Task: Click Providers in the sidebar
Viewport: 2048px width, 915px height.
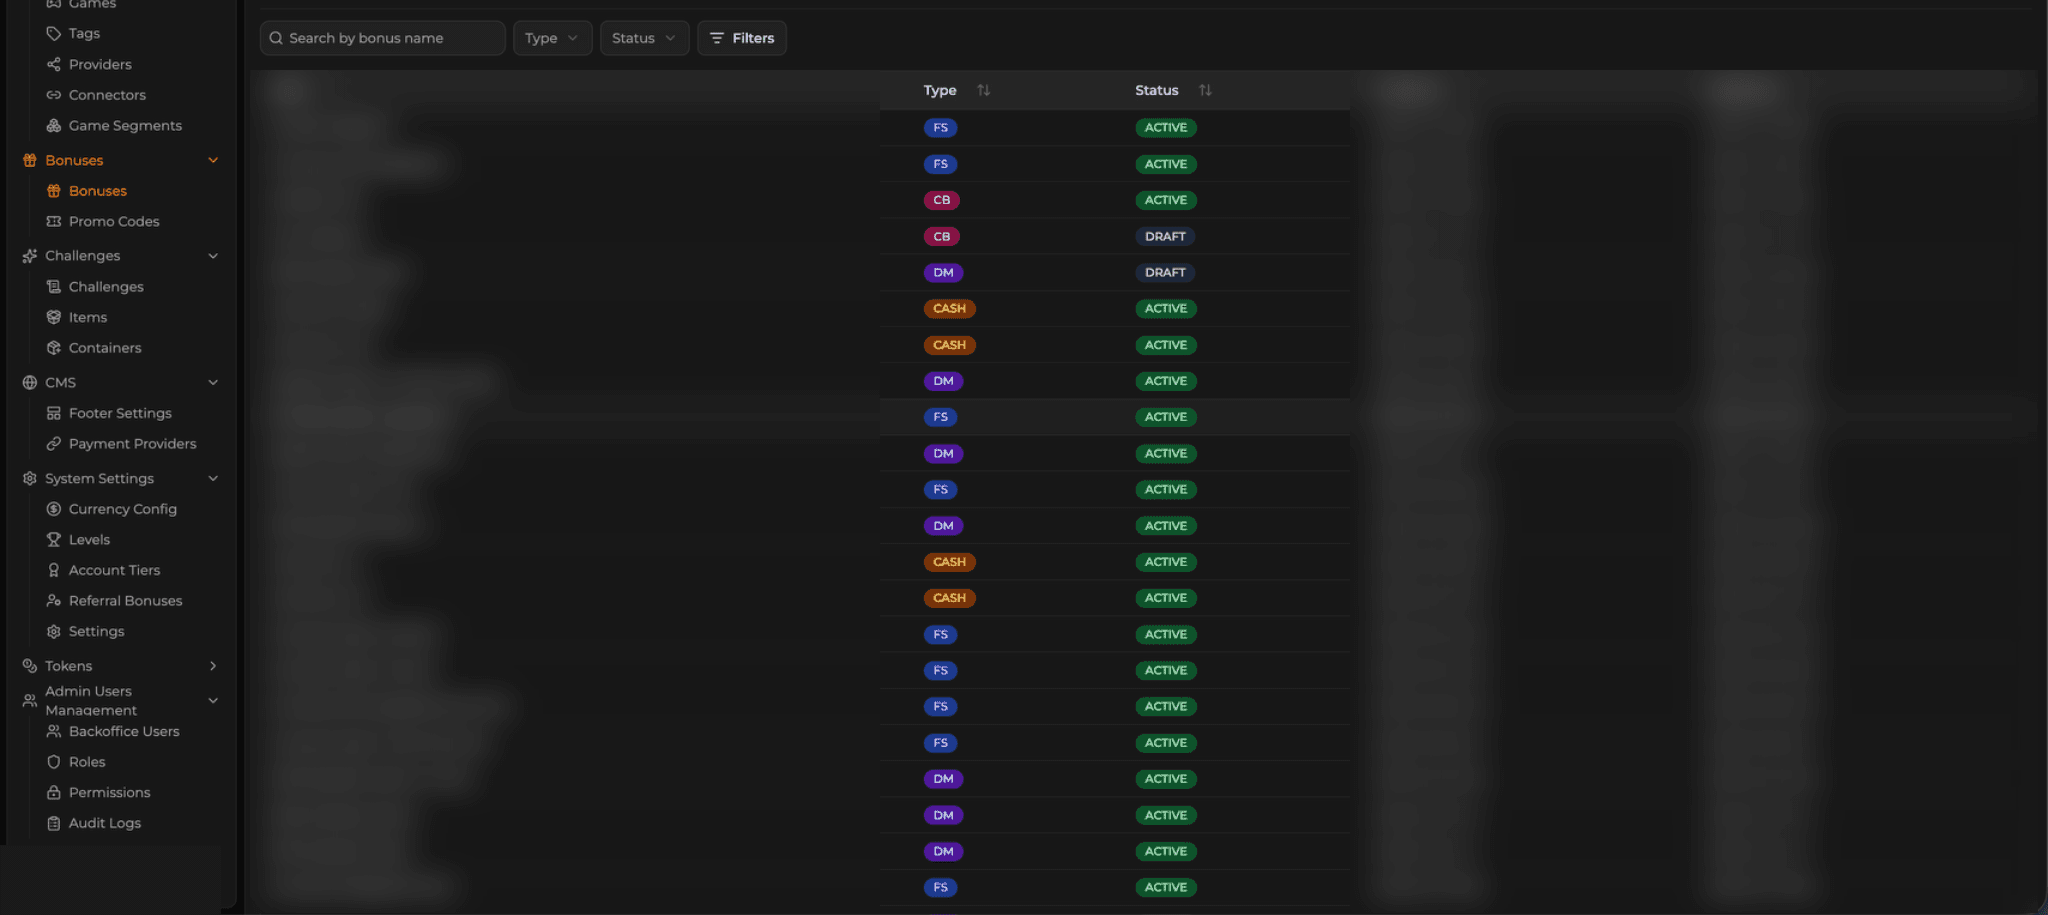Action: (100, 64)
